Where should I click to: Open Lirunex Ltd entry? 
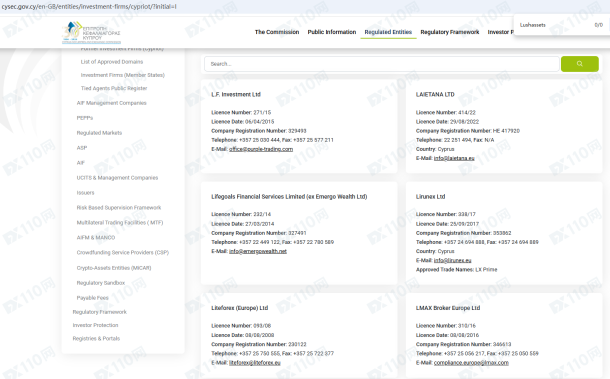[x=430, y=197]
